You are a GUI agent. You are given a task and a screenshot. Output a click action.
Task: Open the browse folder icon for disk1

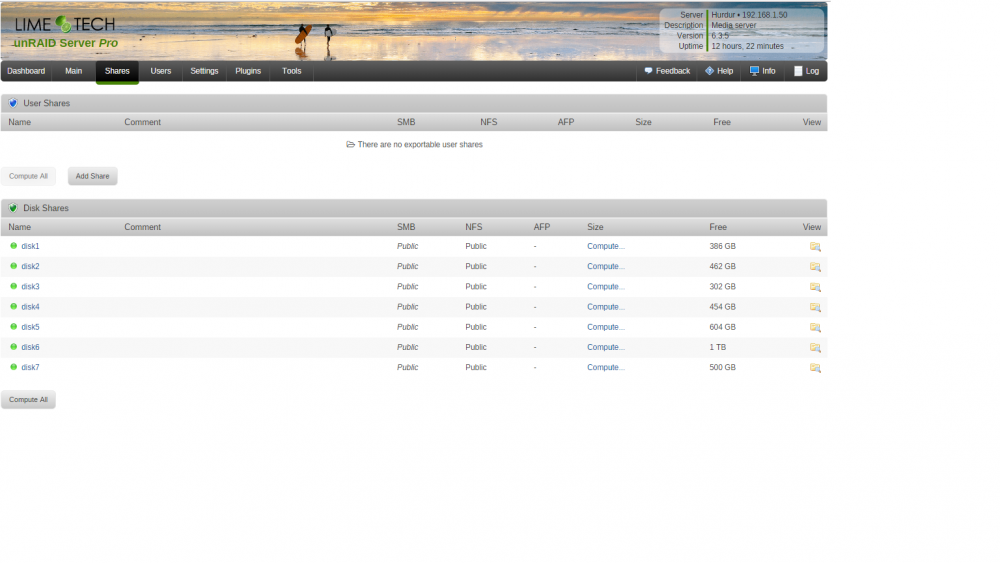click(x=815, y=246)
